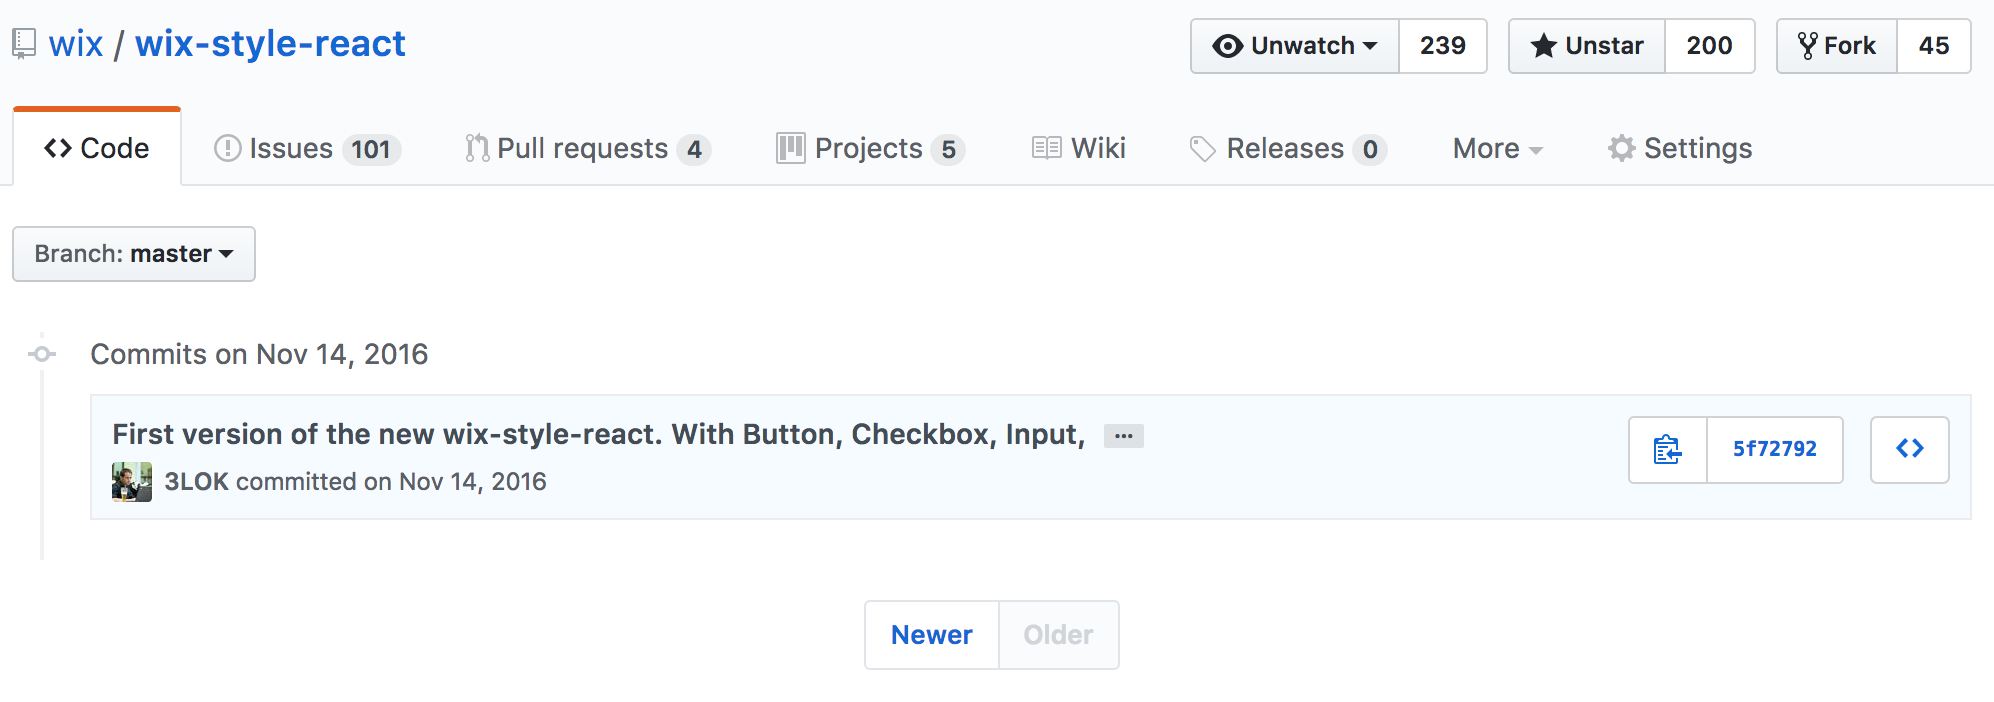Click the repository book icon beside wix

point(24,44)
